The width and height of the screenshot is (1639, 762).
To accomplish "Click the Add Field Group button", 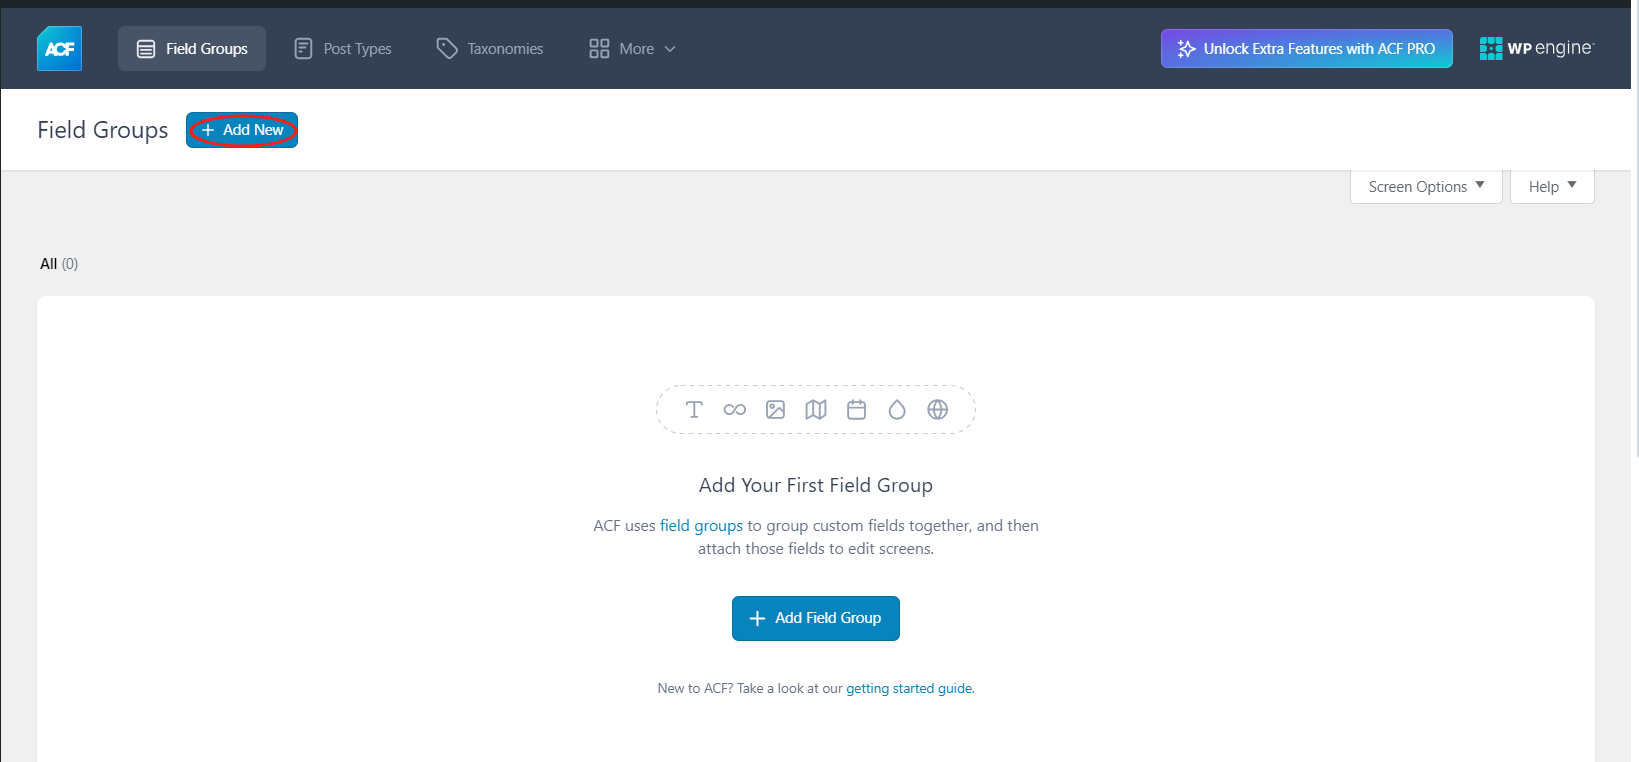I will click(x=815, y=618).
